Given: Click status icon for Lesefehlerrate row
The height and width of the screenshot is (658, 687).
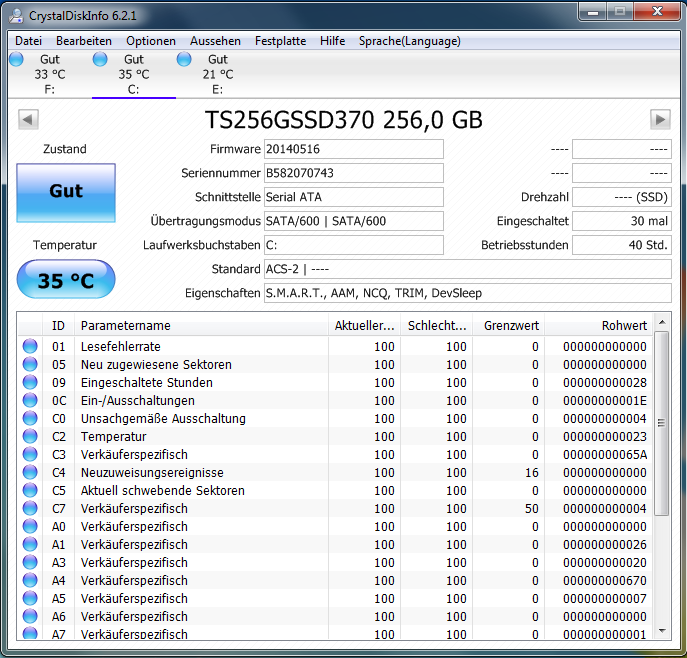Looking at the screenshot, I should click(30, 346).
